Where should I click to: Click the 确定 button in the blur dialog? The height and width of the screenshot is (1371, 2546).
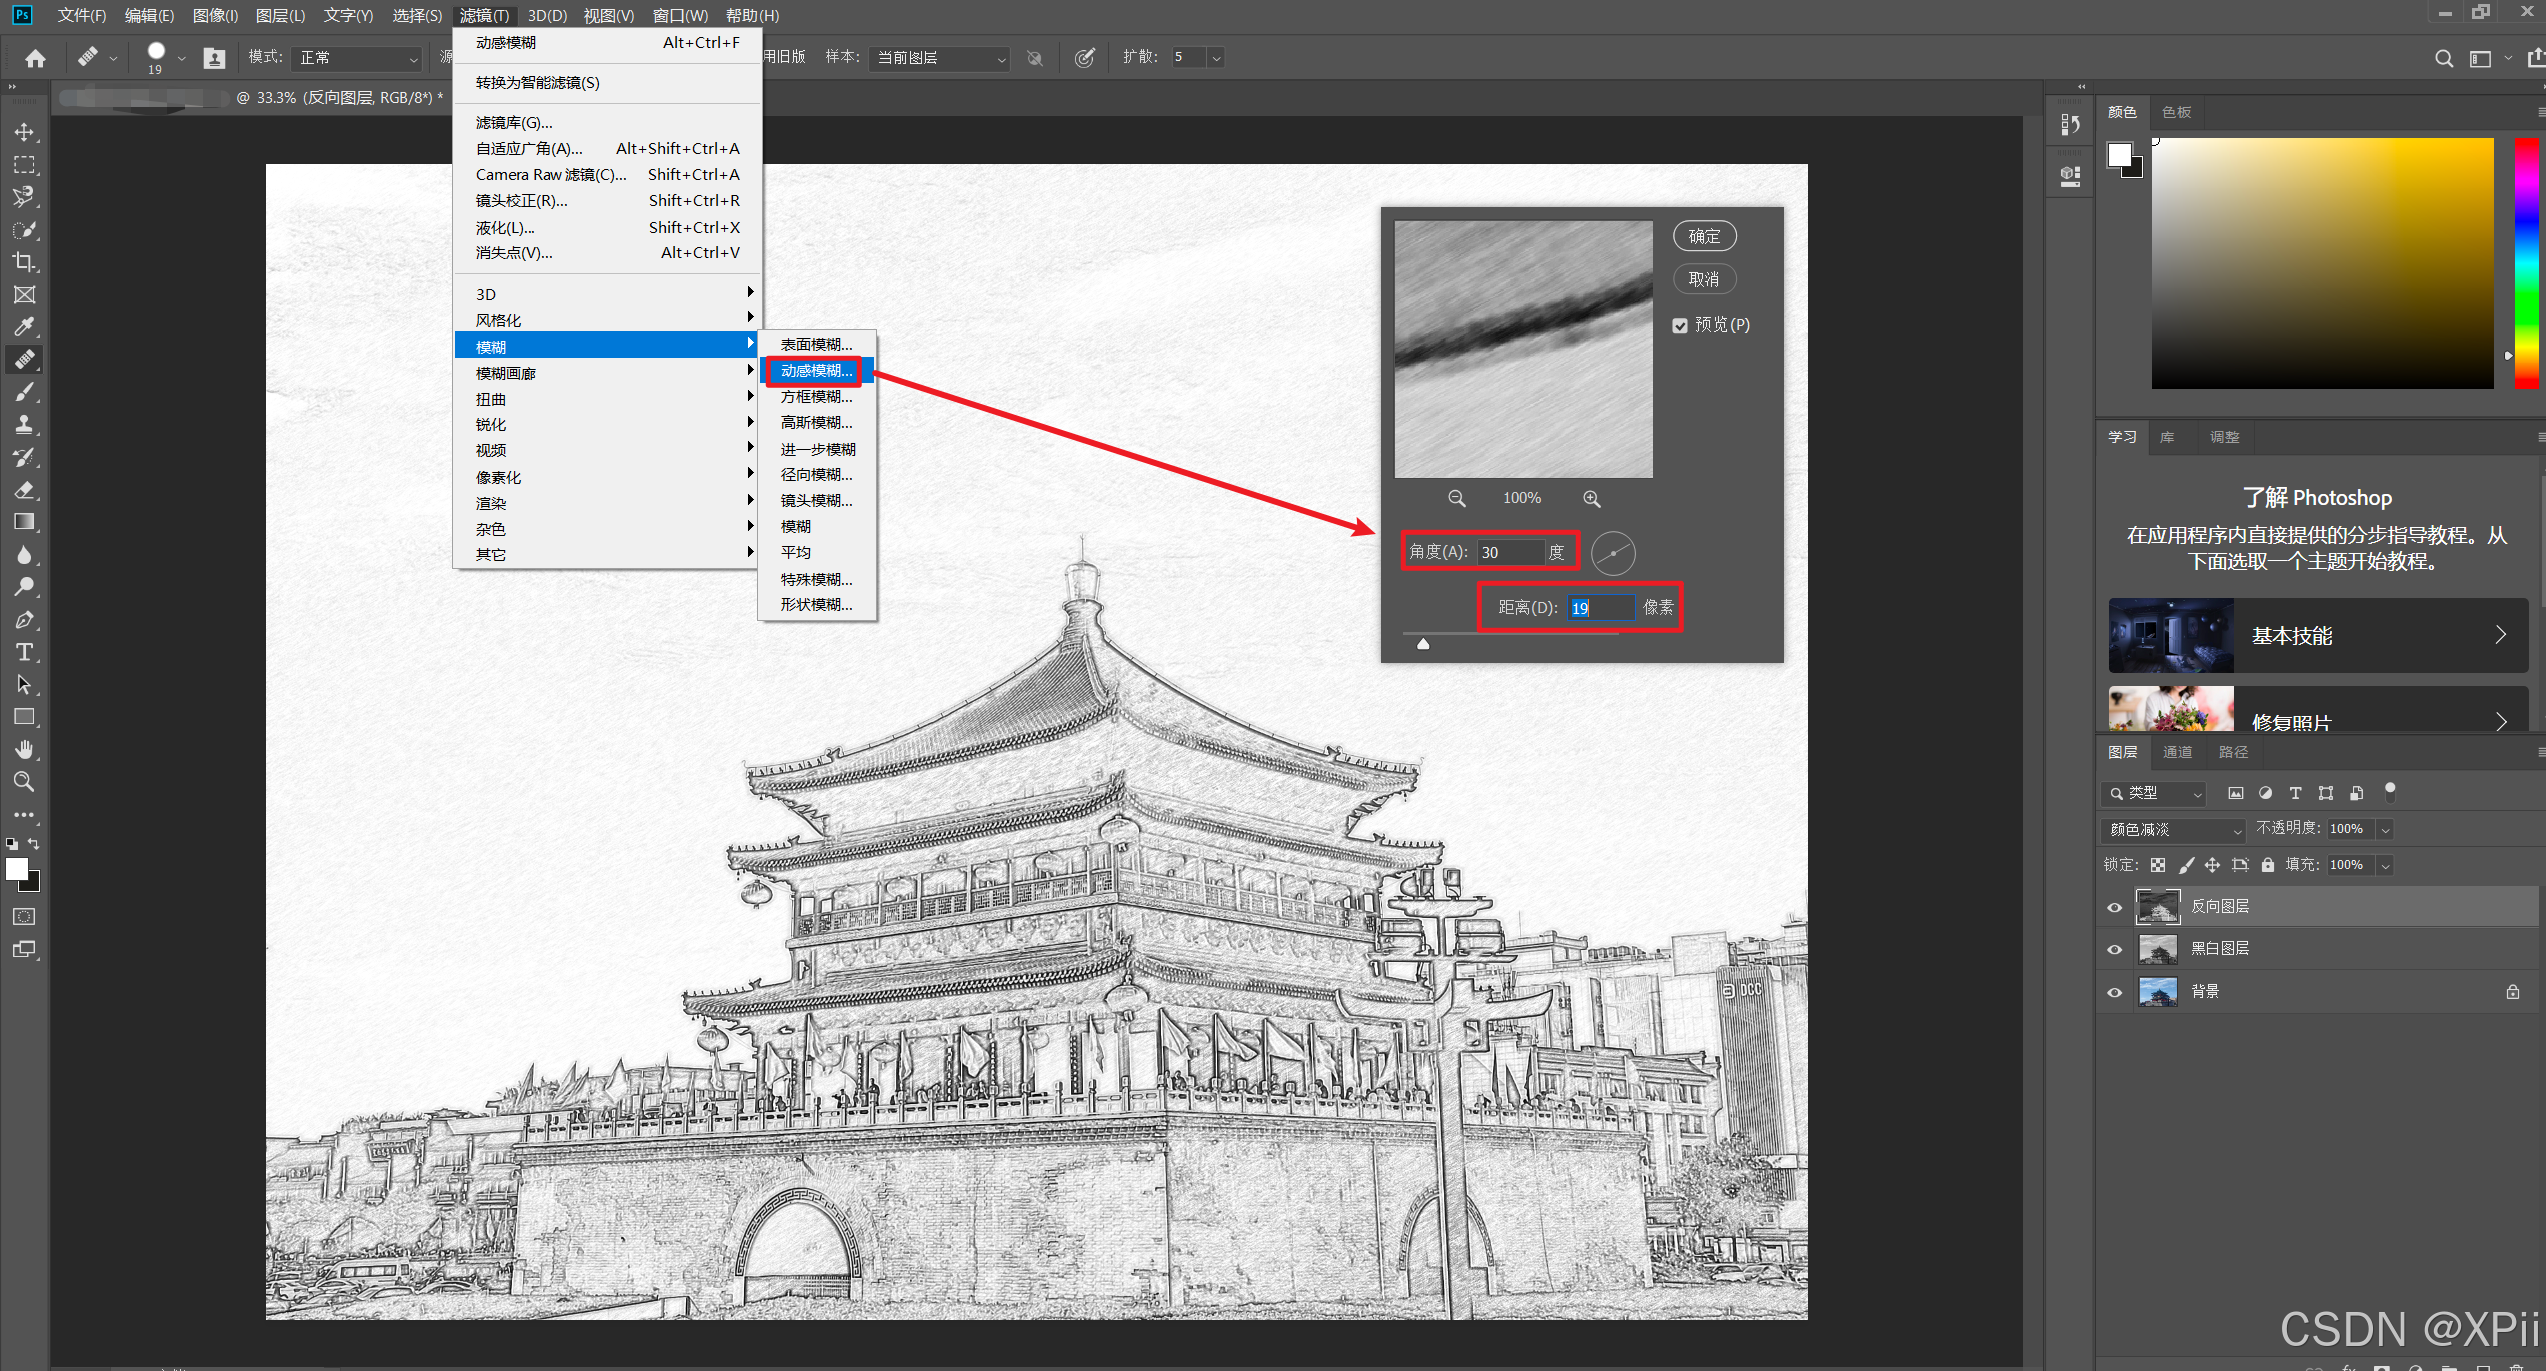1704,236
